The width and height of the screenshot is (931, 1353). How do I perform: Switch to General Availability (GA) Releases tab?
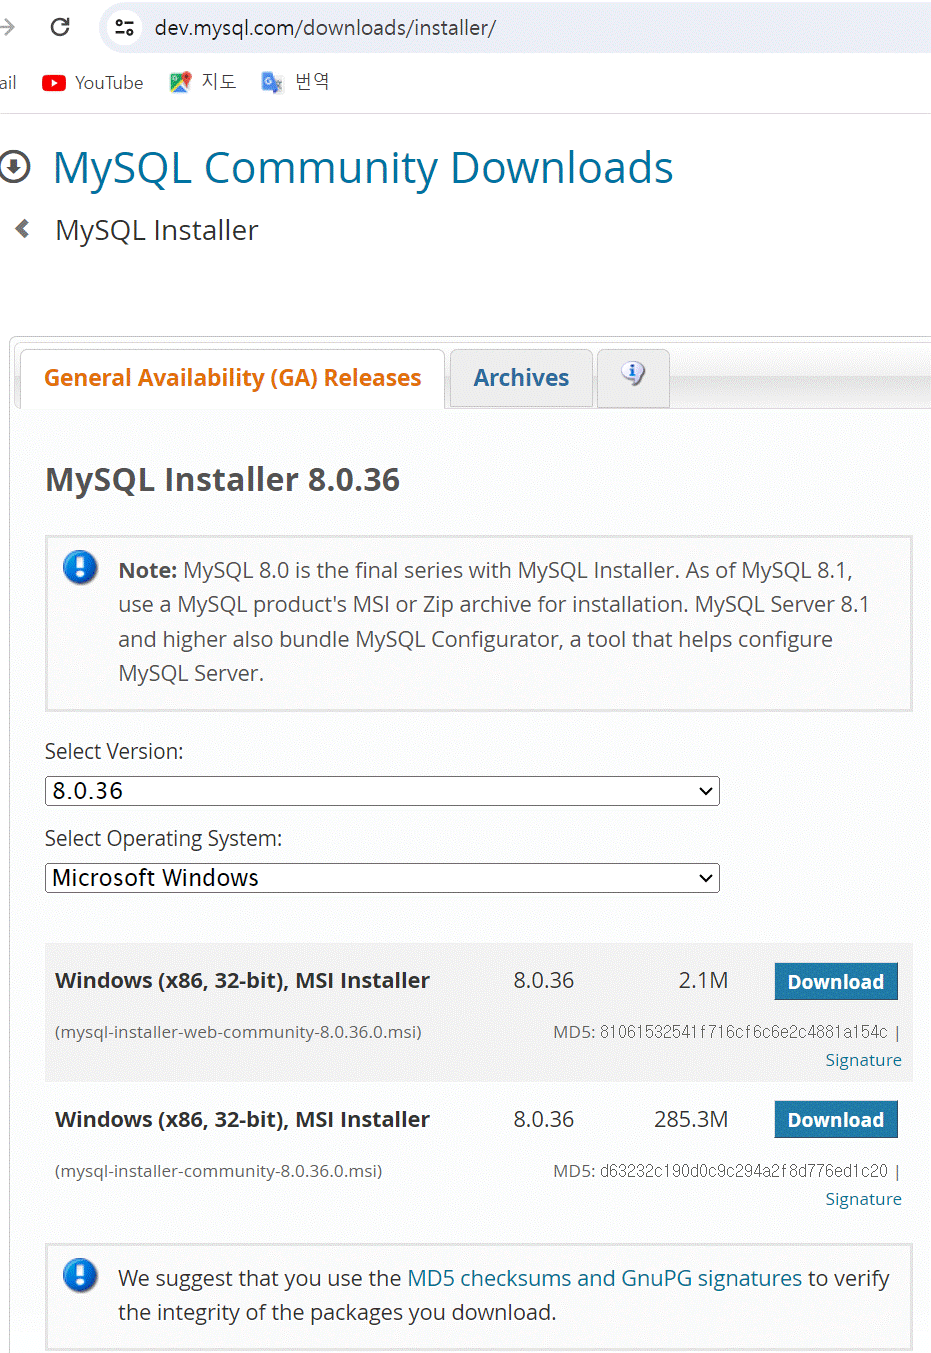(232, 378)
